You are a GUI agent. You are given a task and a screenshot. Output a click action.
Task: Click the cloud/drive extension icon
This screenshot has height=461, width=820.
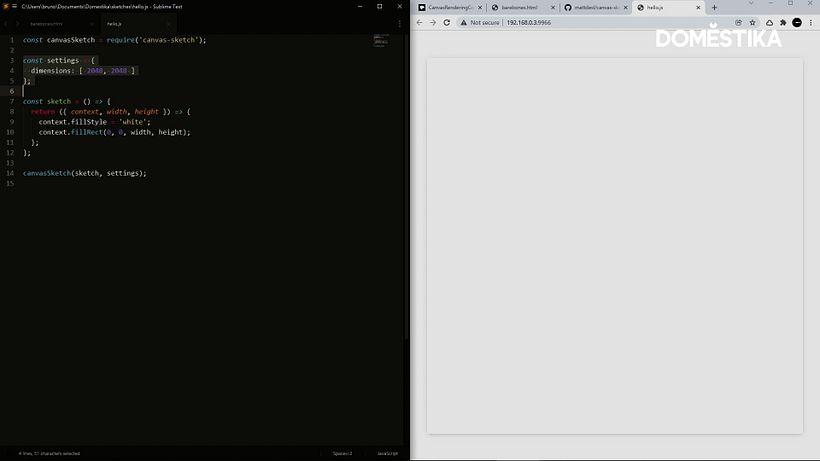click(769, 22)
